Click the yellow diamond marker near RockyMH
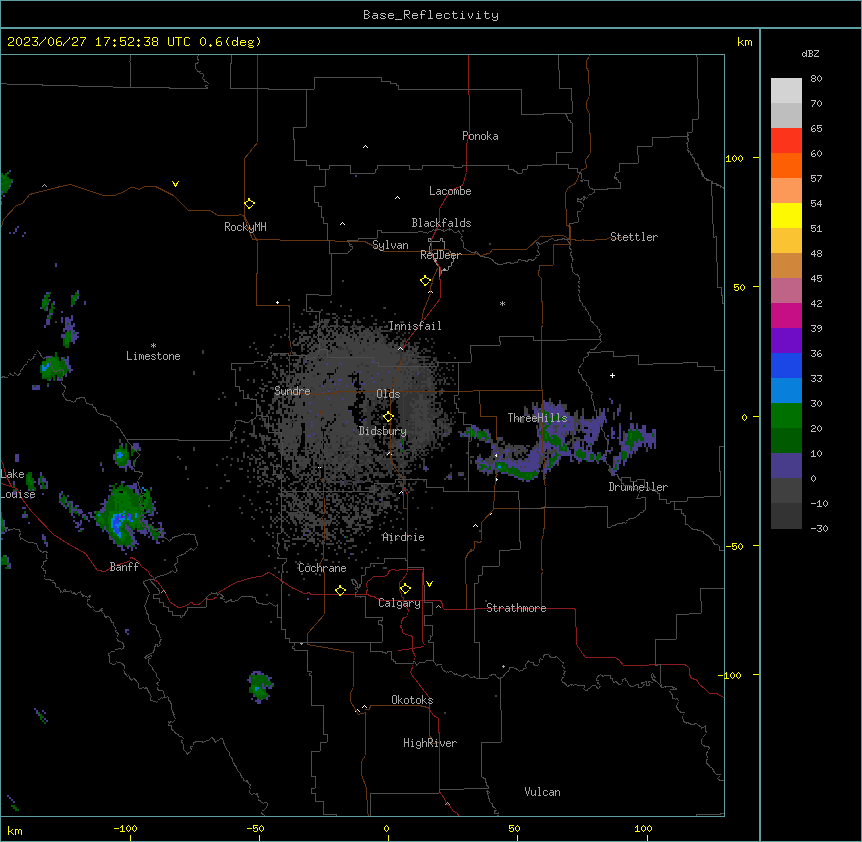The width and height of the screenshot is (862, 842). tap(250, 204)
